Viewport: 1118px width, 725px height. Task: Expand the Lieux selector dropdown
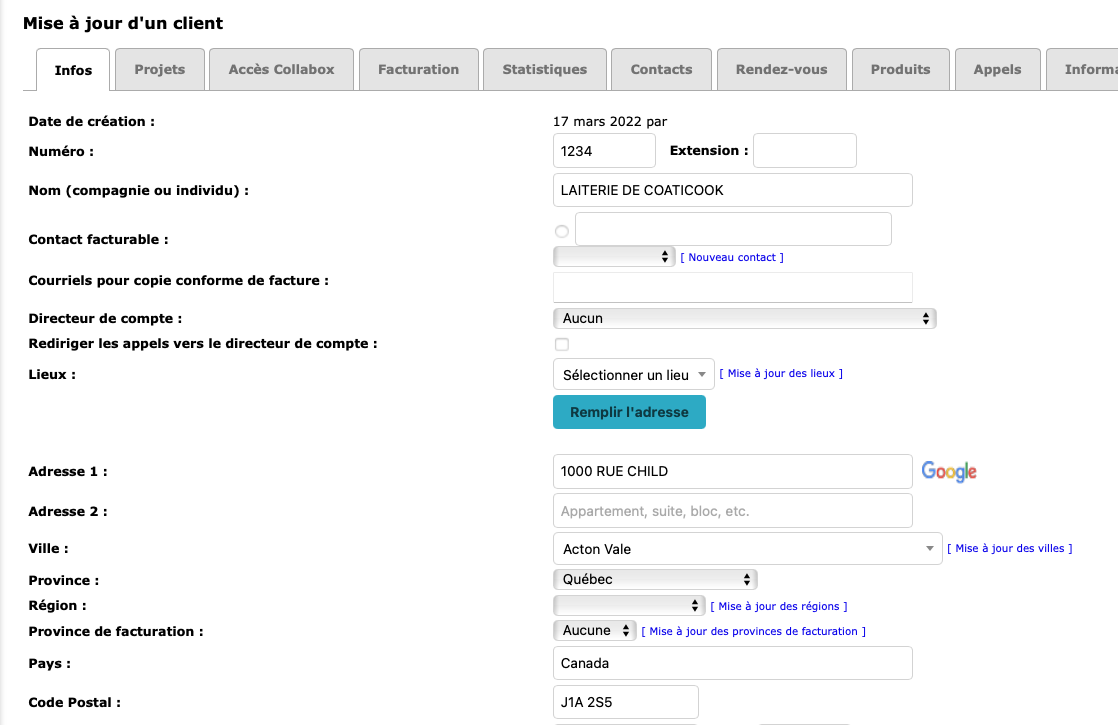tap(633, 375)
